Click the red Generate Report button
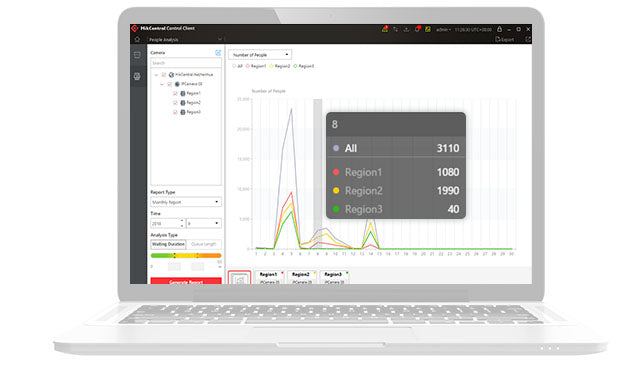Viewport: 642px width, 365px height. 186,281
